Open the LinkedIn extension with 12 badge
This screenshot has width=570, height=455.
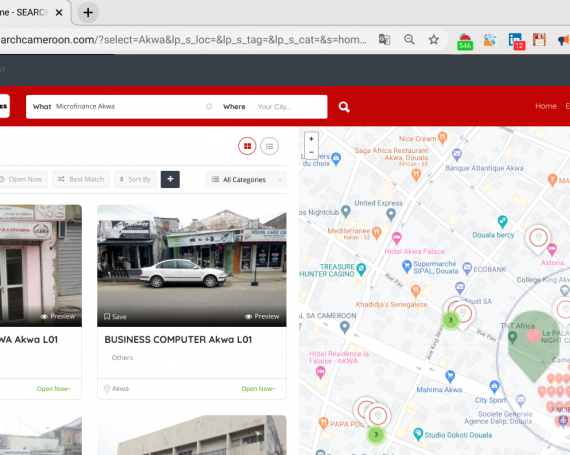coord(517,41)
